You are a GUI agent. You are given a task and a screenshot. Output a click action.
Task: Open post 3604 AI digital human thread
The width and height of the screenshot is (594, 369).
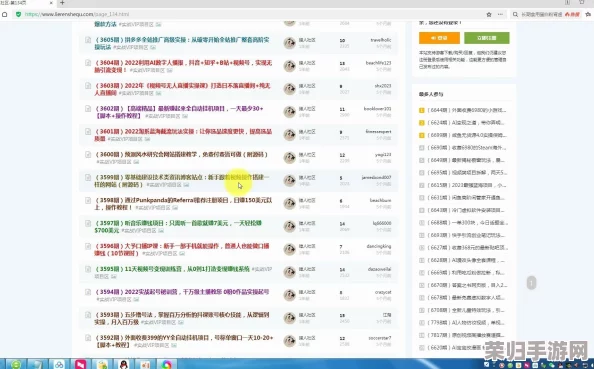[183, 66]
